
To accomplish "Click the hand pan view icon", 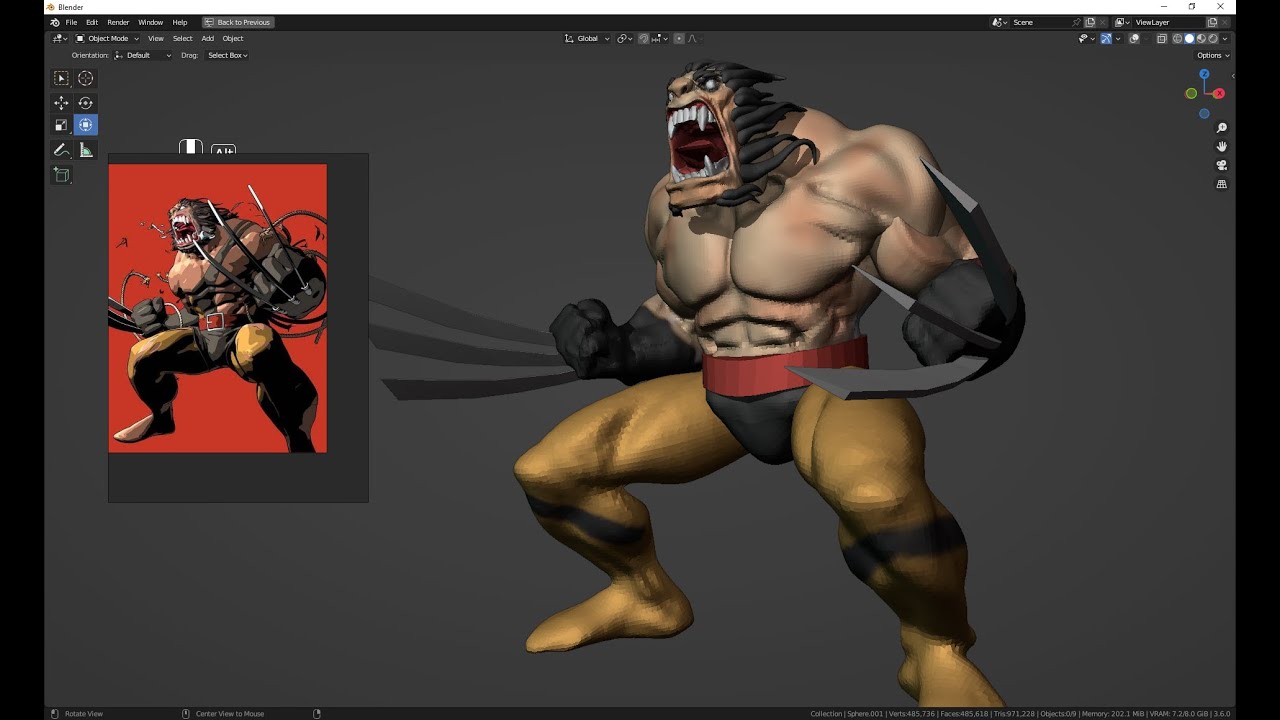I will point(1221,147).
